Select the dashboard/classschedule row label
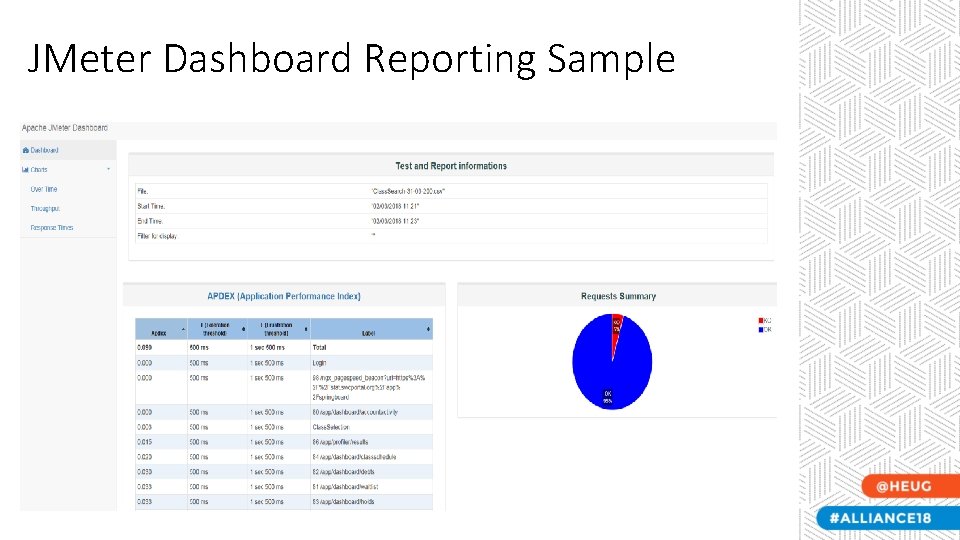 (354, 457)
